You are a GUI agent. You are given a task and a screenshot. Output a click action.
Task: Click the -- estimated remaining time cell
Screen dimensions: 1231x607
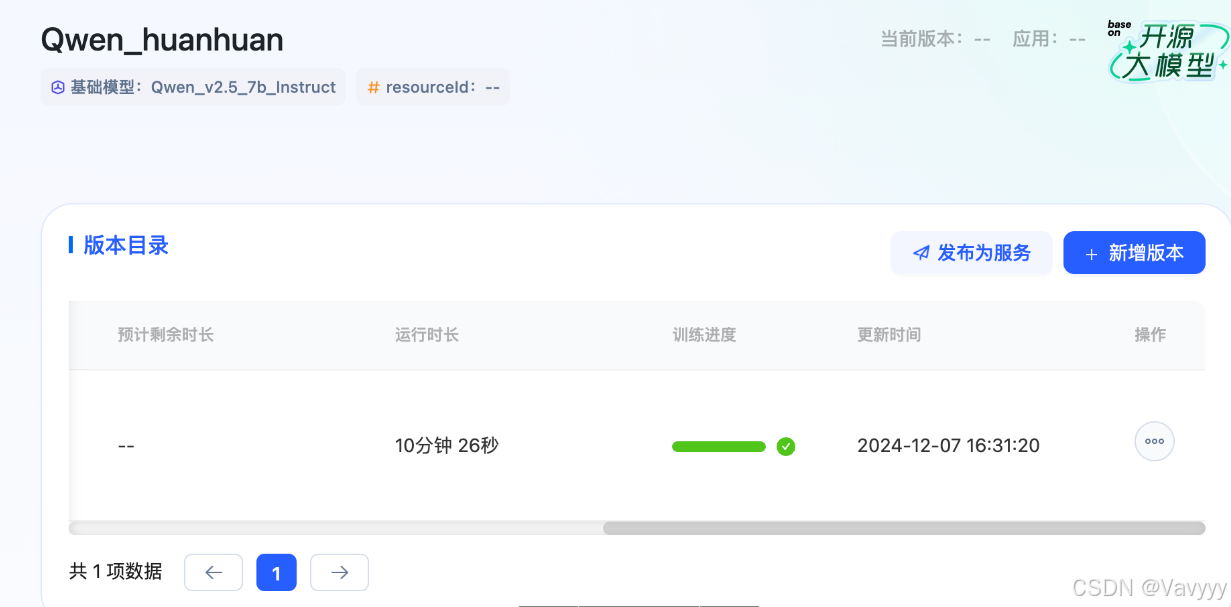coord(126,446)
